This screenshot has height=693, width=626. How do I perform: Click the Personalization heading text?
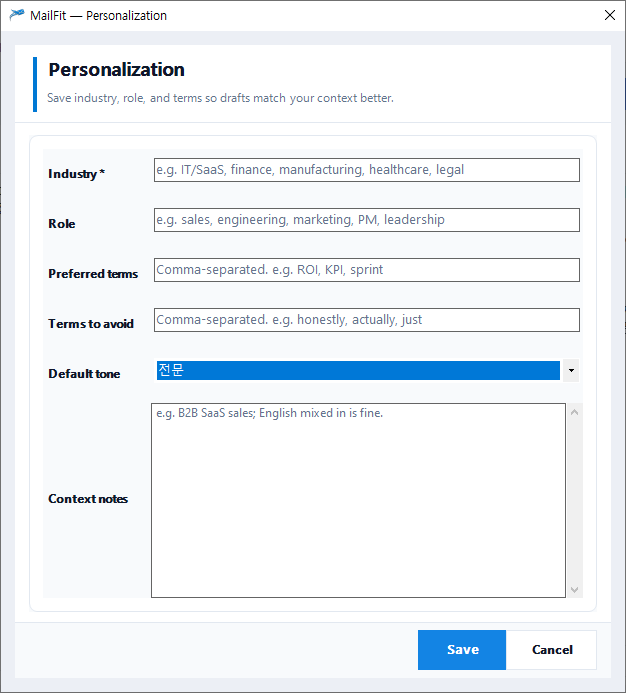116,70
